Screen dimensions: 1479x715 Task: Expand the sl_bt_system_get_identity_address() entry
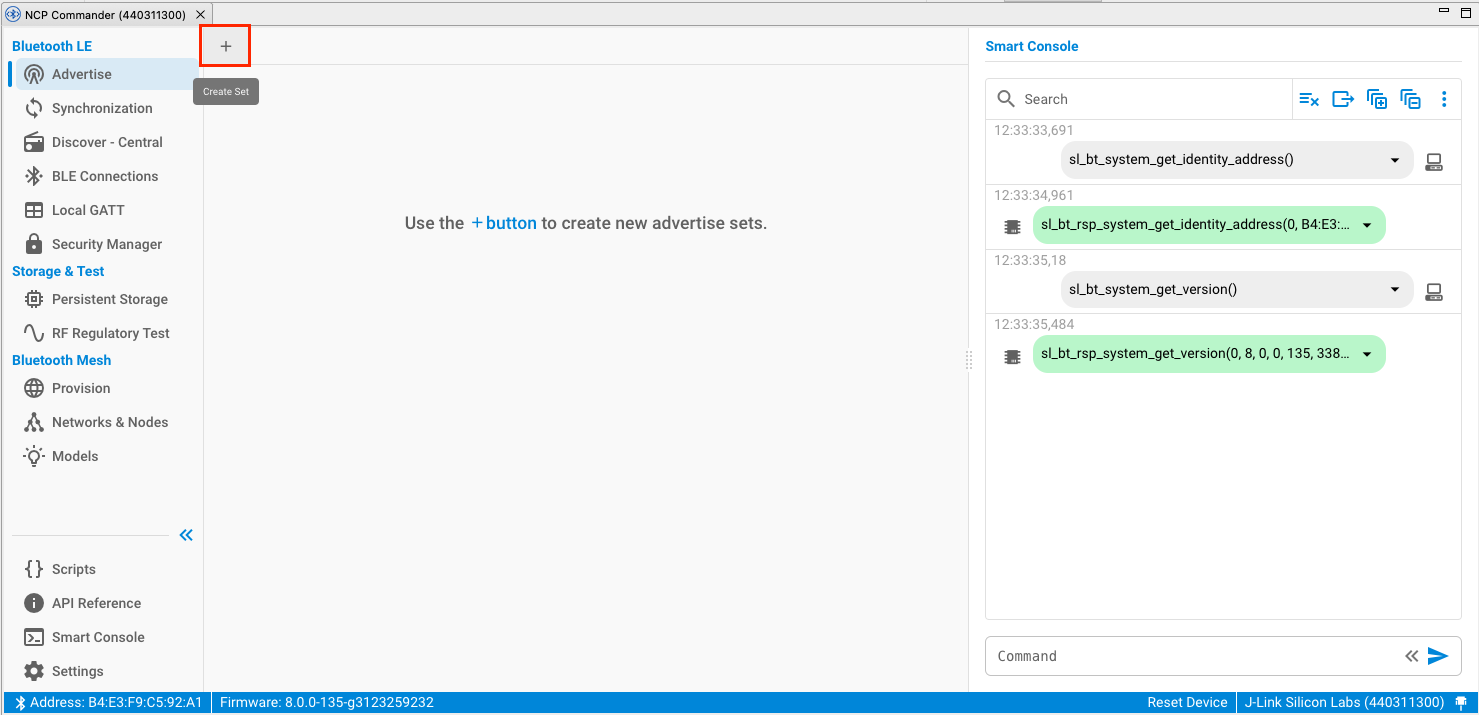1394,160
